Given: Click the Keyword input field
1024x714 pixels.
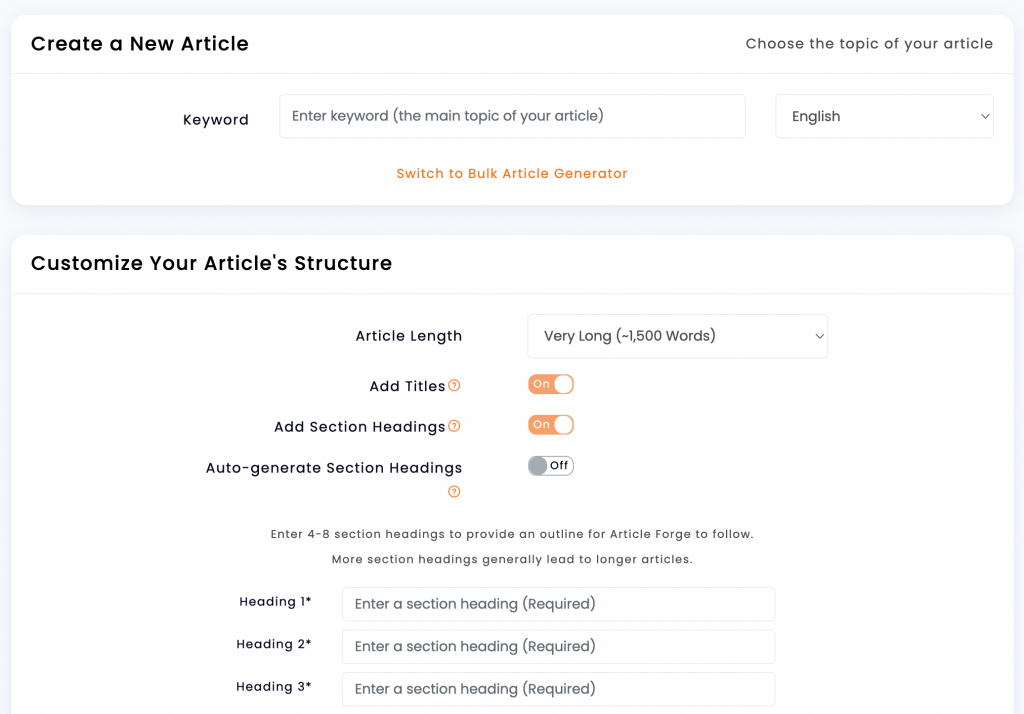Looking at the screenshot, I should pos(512,116).
